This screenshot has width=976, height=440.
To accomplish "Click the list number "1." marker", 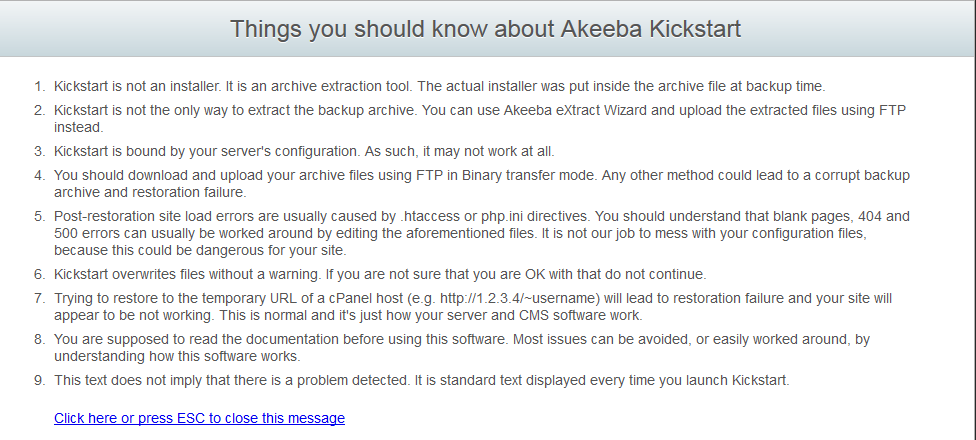I will (39, 87).
